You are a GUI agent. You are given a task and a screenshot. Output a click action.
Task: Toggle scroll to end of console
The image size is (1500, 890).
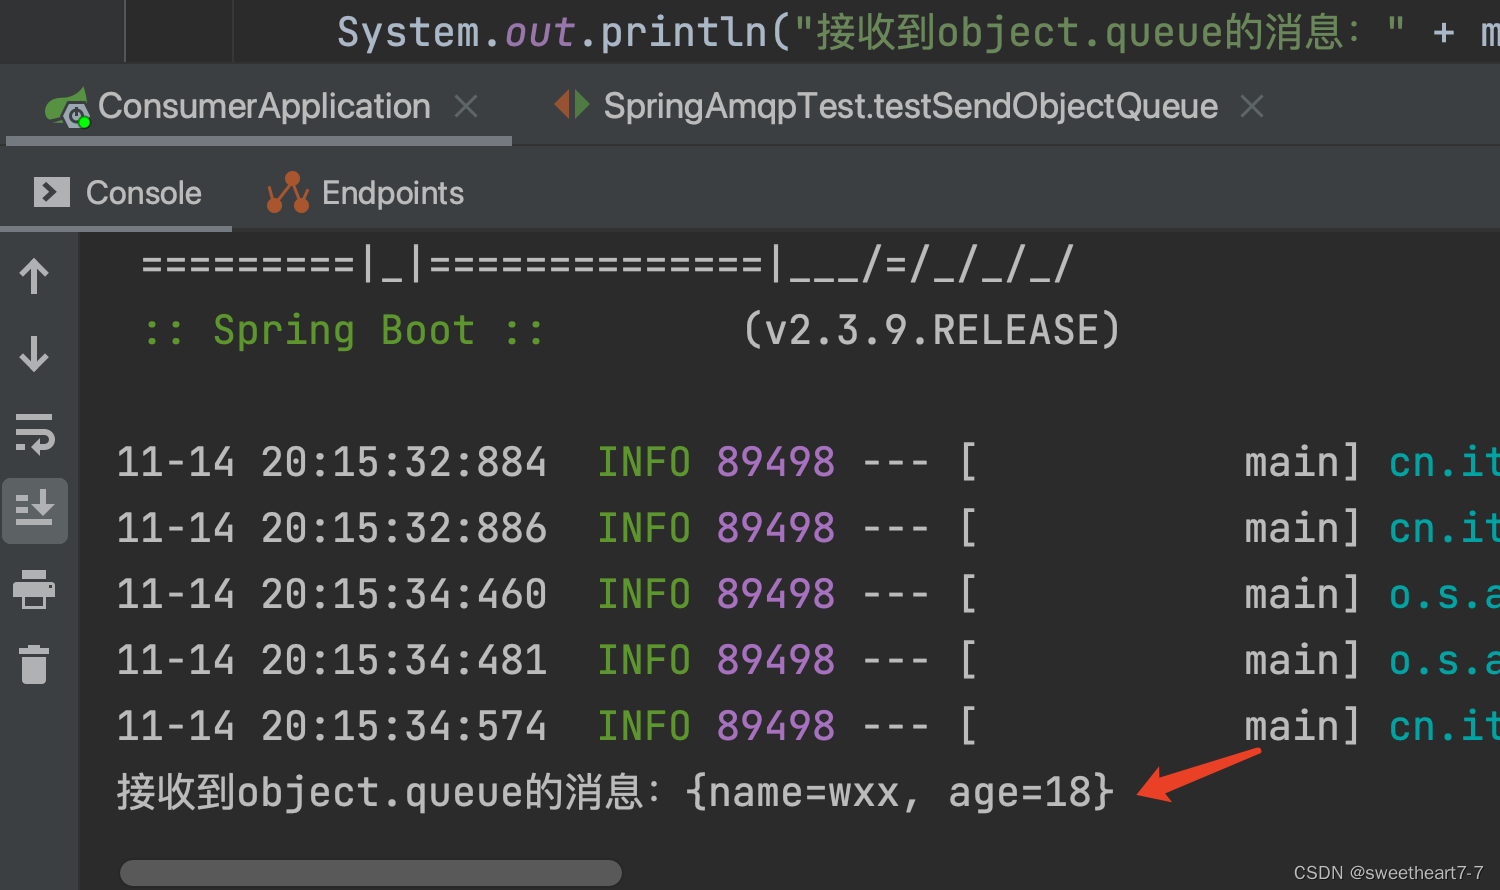pyautogui.click(x=35, y=510)
